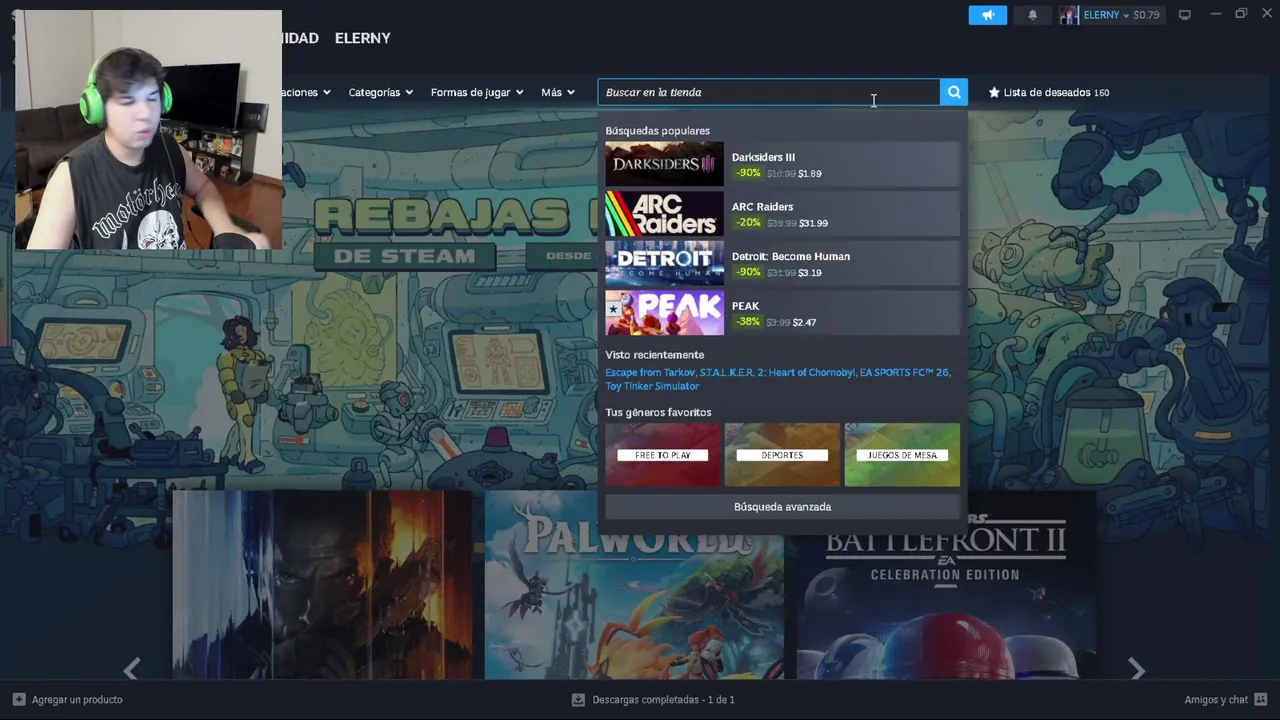The height and width of the screenshot is (720, 1280).
Task: Expand the Más dropdown
Action: 558,92
